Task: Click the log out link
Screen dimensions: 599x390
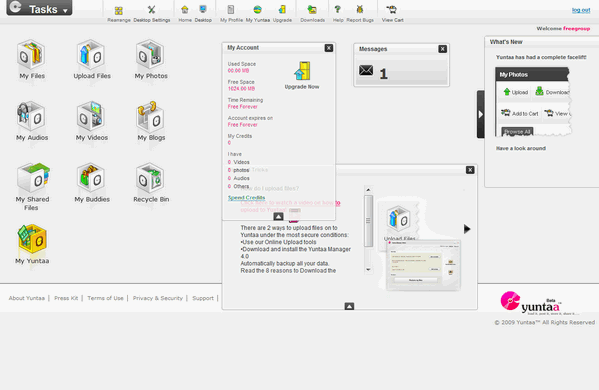Action: coord(581,10)
